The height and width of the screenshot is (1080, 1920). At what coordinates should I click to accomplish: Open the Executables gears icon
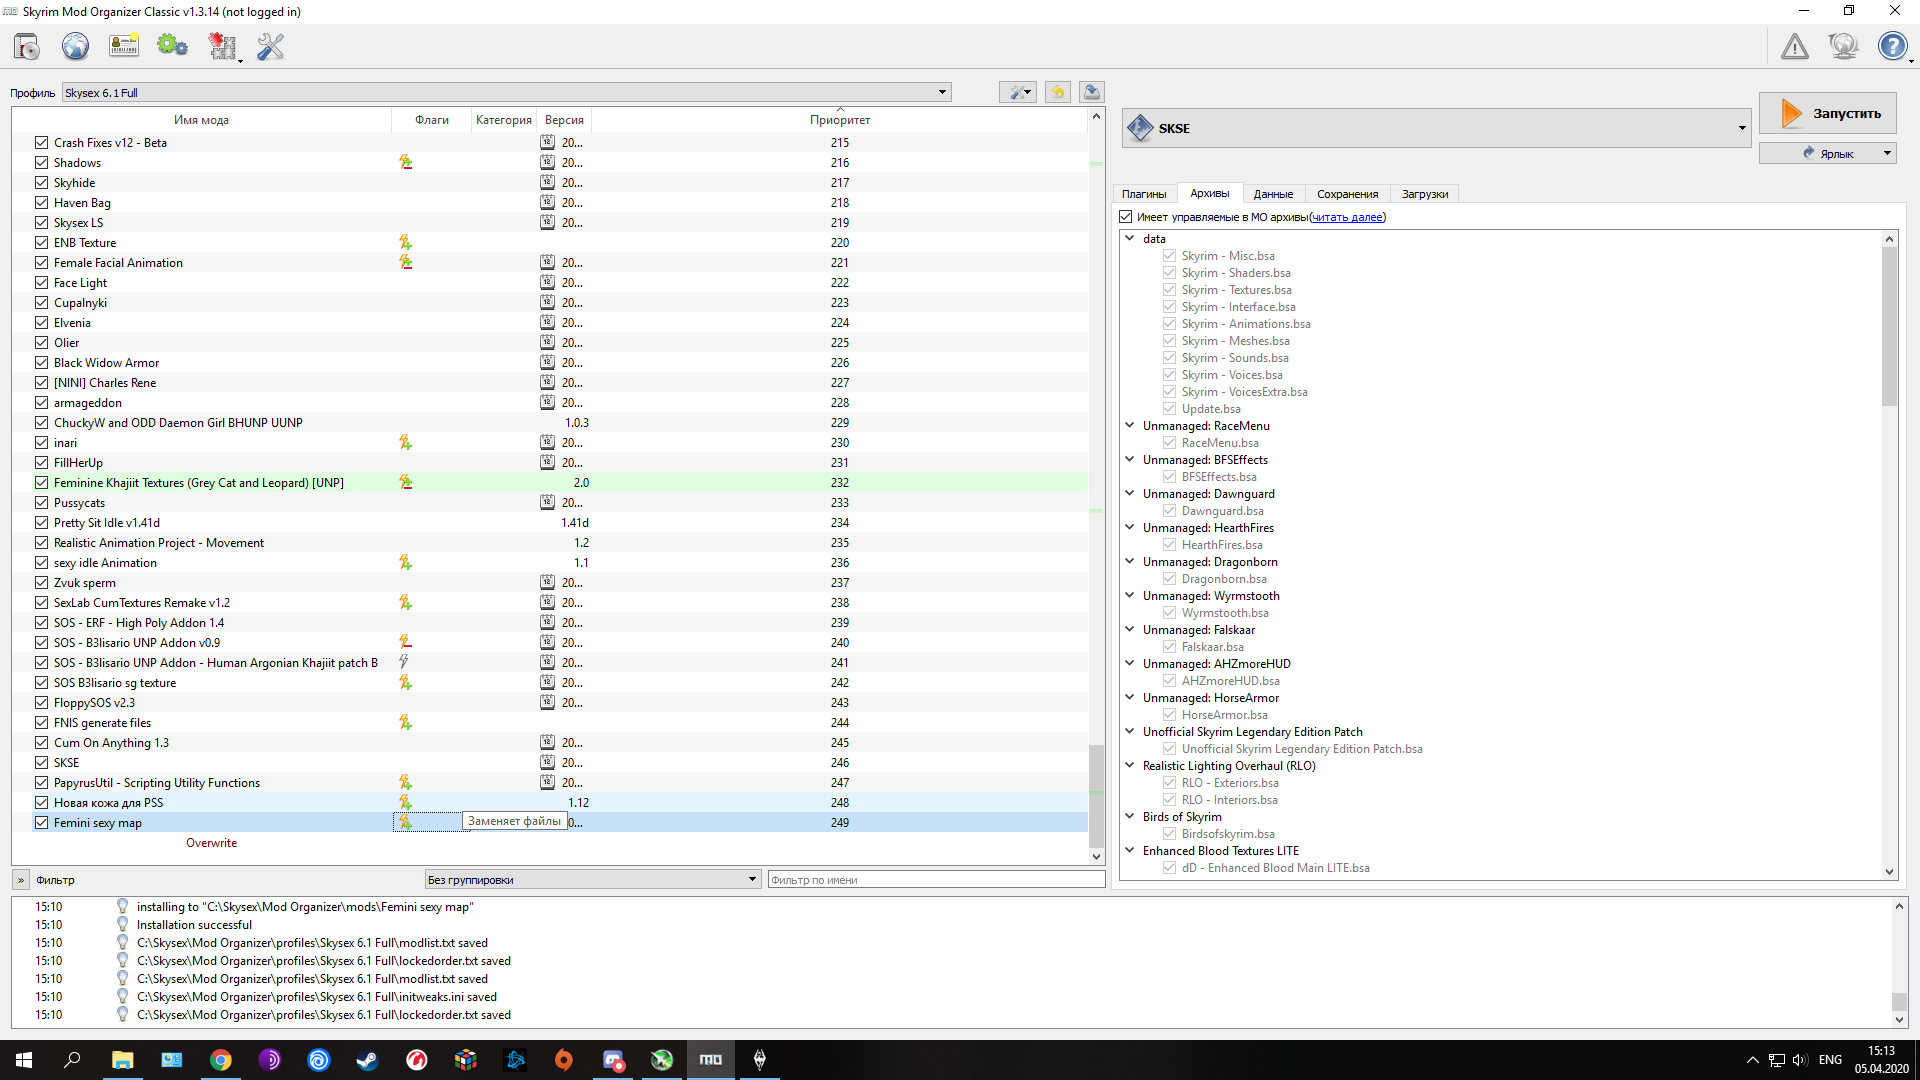(x=172, y=46)
